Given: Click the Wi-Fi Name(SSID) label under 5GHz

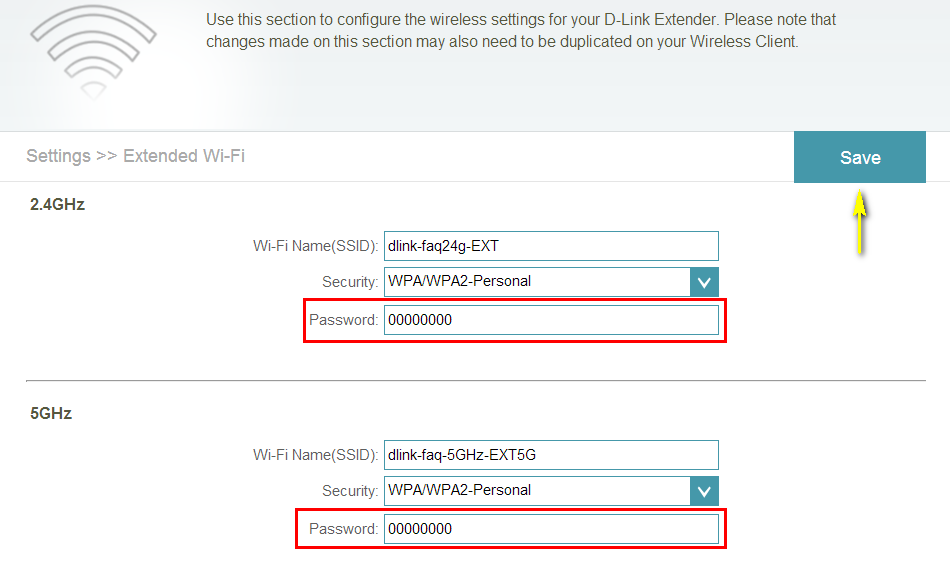Looking at the screenshot, I should [315, 455].
